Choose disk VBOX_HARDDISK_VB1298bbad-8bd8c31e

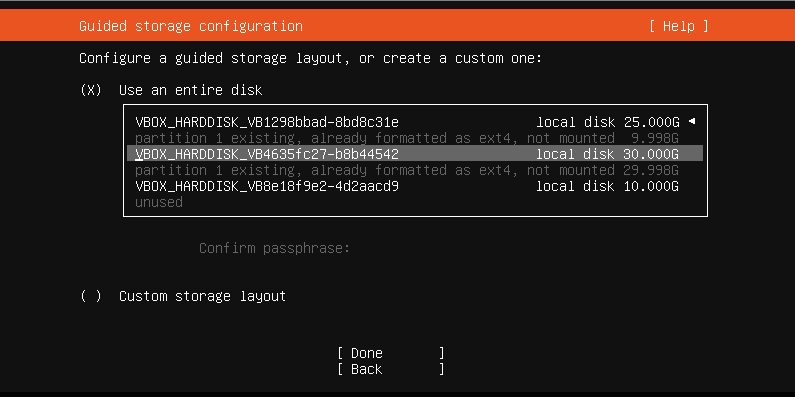coord(415,122)
